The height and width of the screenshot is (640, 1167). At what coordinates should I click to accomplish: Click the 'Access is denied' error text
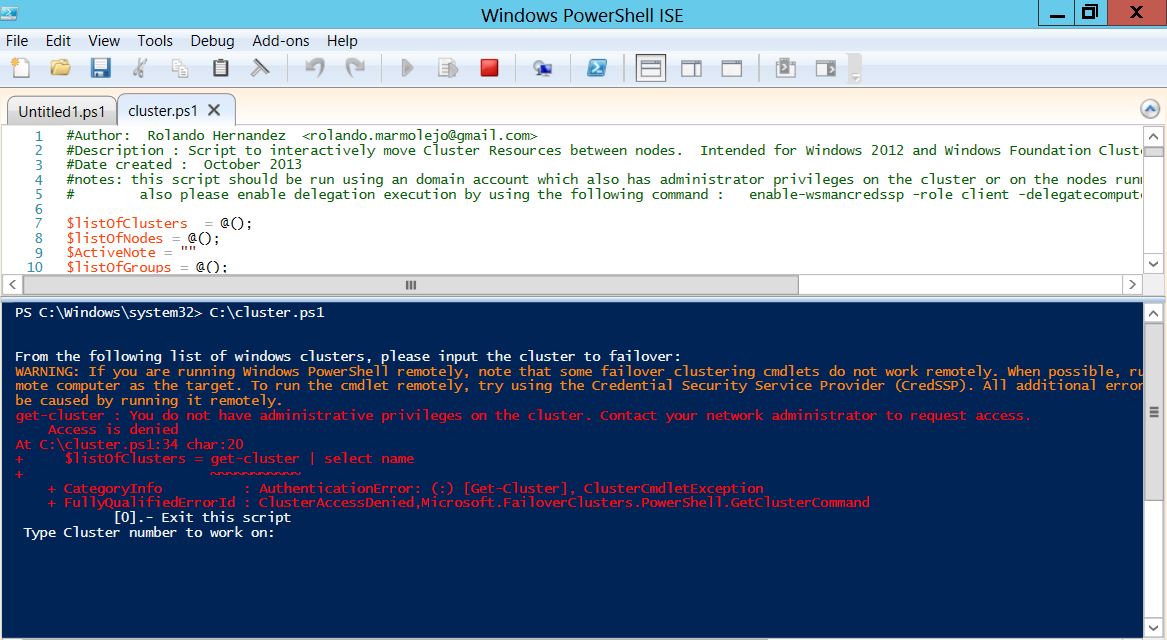(x=113, y=429)
